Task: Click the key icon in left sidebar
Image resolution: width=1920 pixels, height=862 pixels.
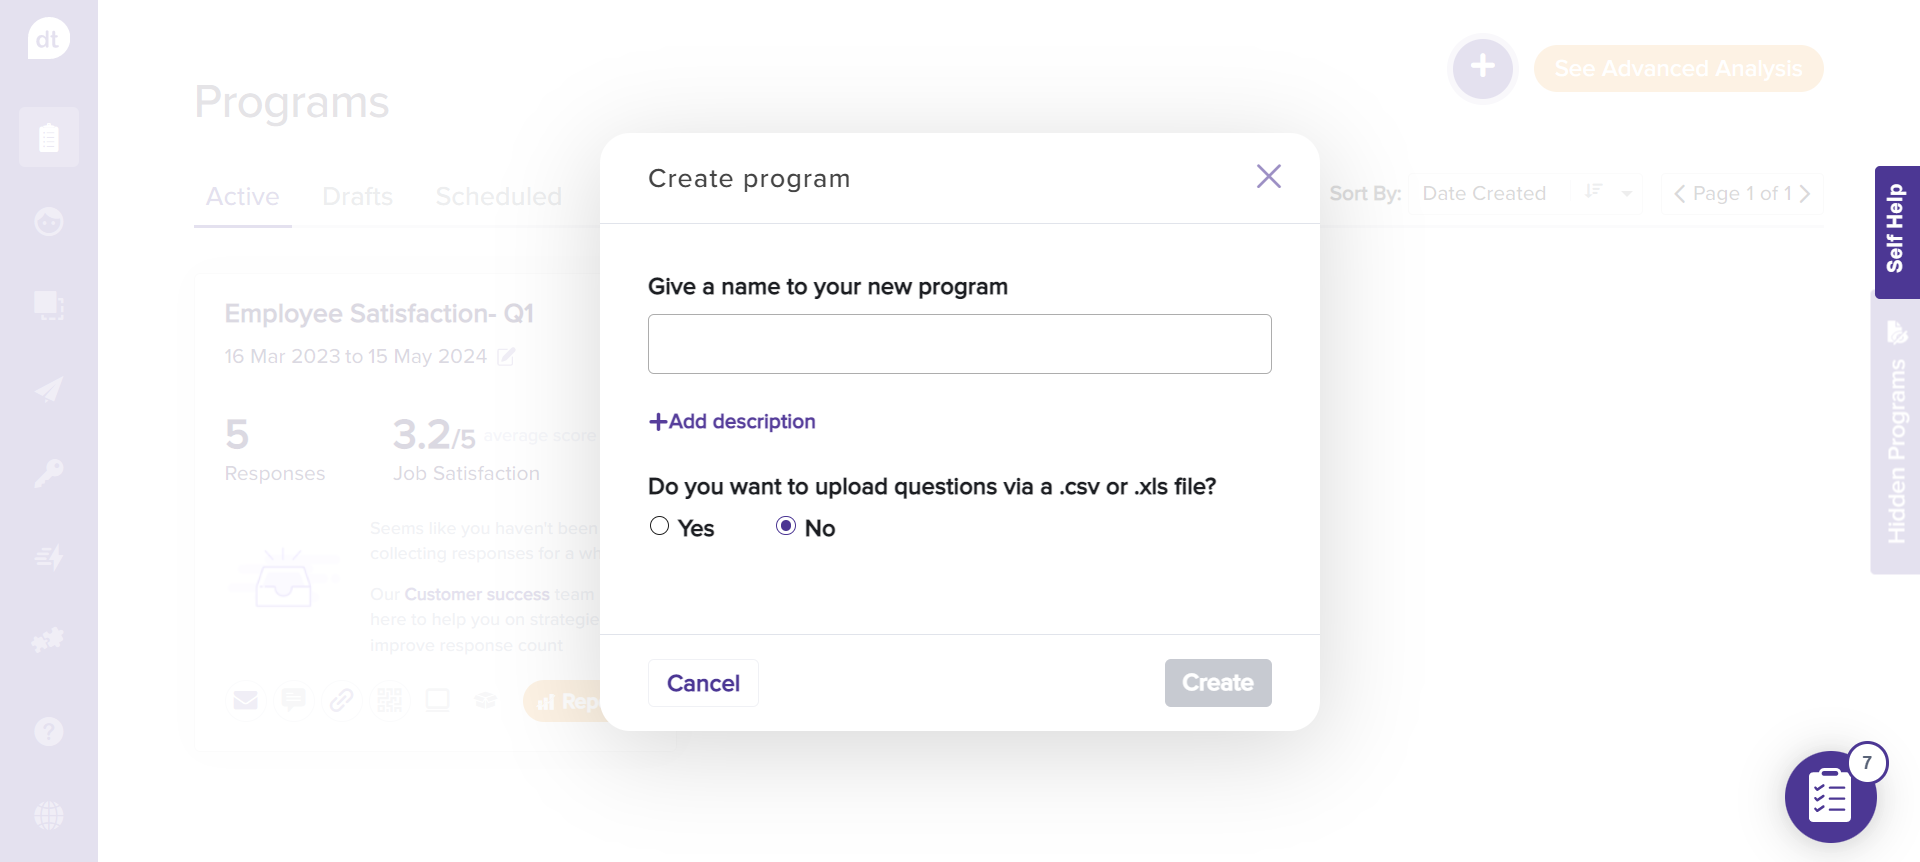Action: click(48, 473)
